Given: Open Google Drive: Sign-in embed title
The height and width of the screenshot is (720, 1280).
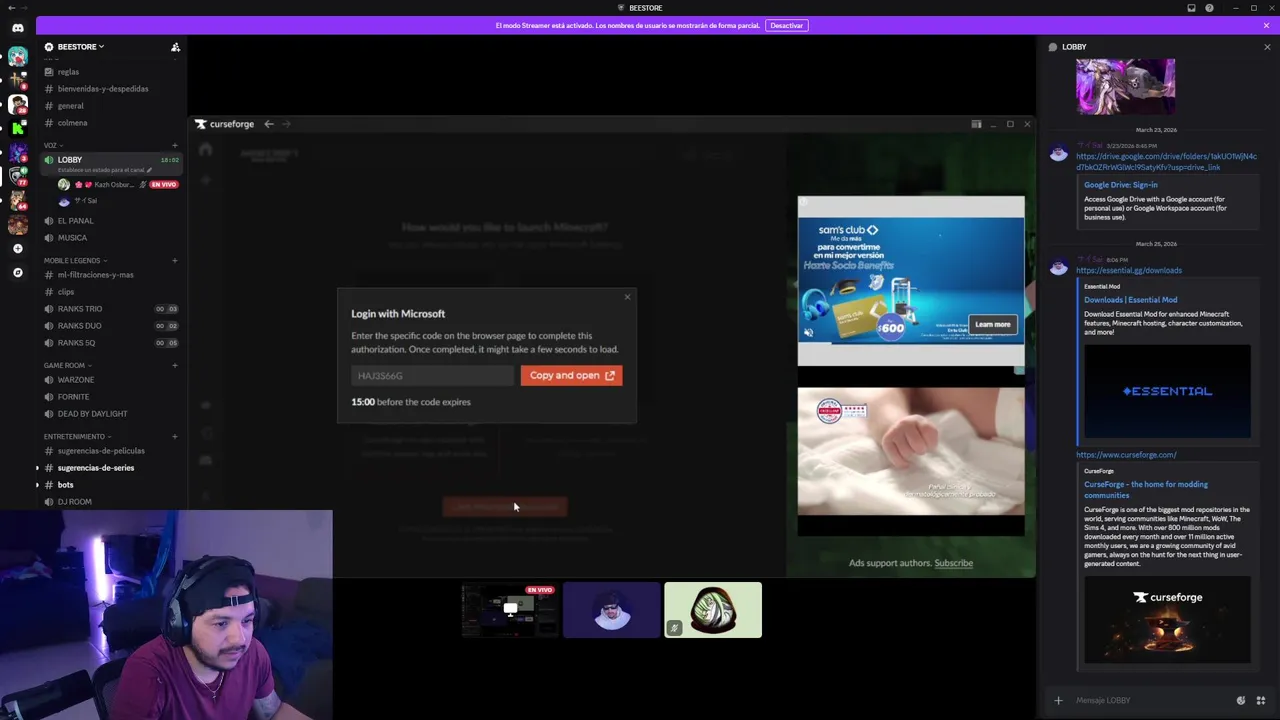Looking at the screenshot, I should (x=1121, y=185).
